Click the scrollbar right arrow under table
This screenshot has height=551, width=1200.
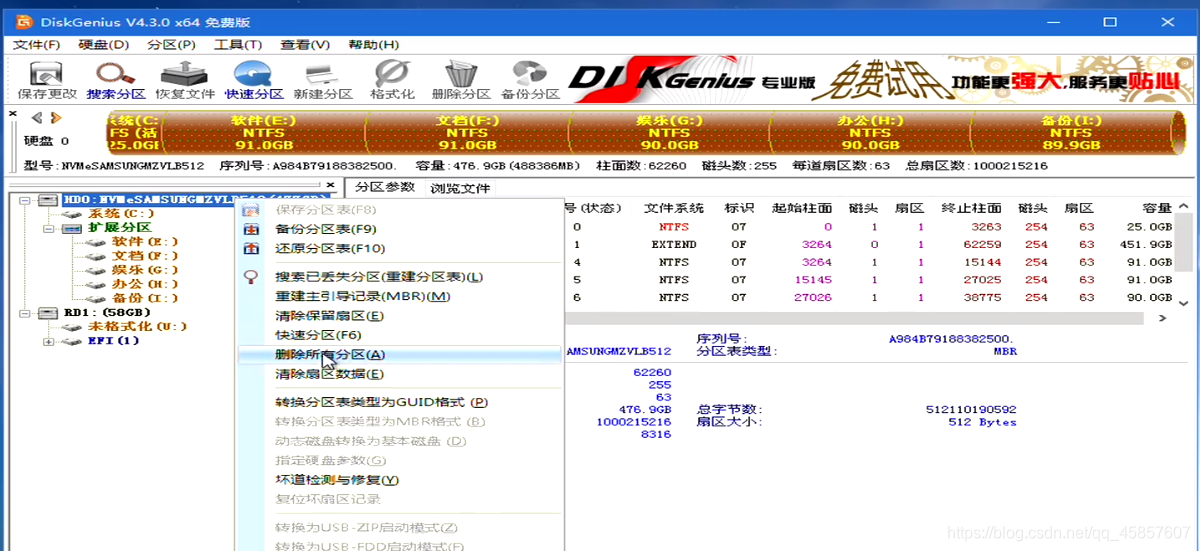[x=1162, y=318]
